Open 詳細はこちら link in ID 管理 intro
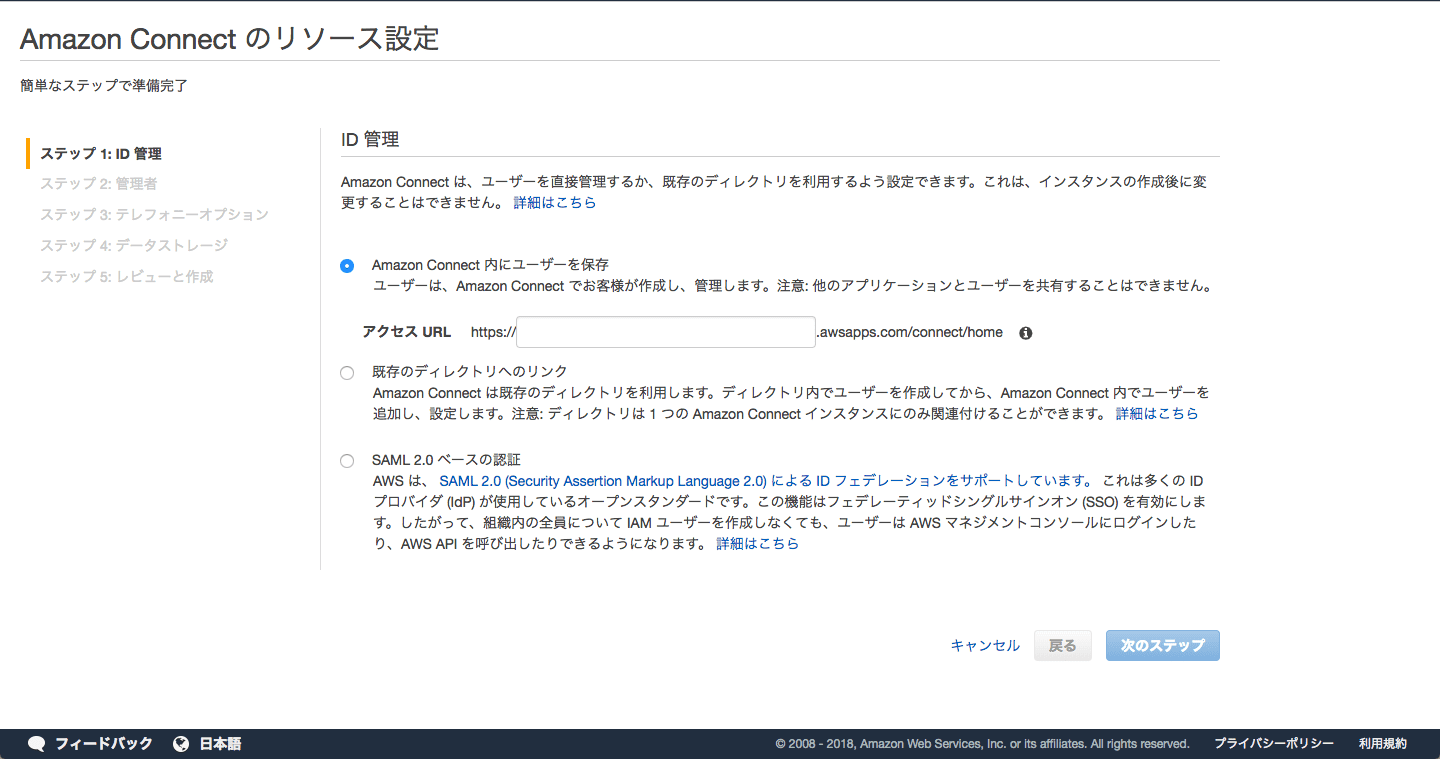 coord(555,203)
